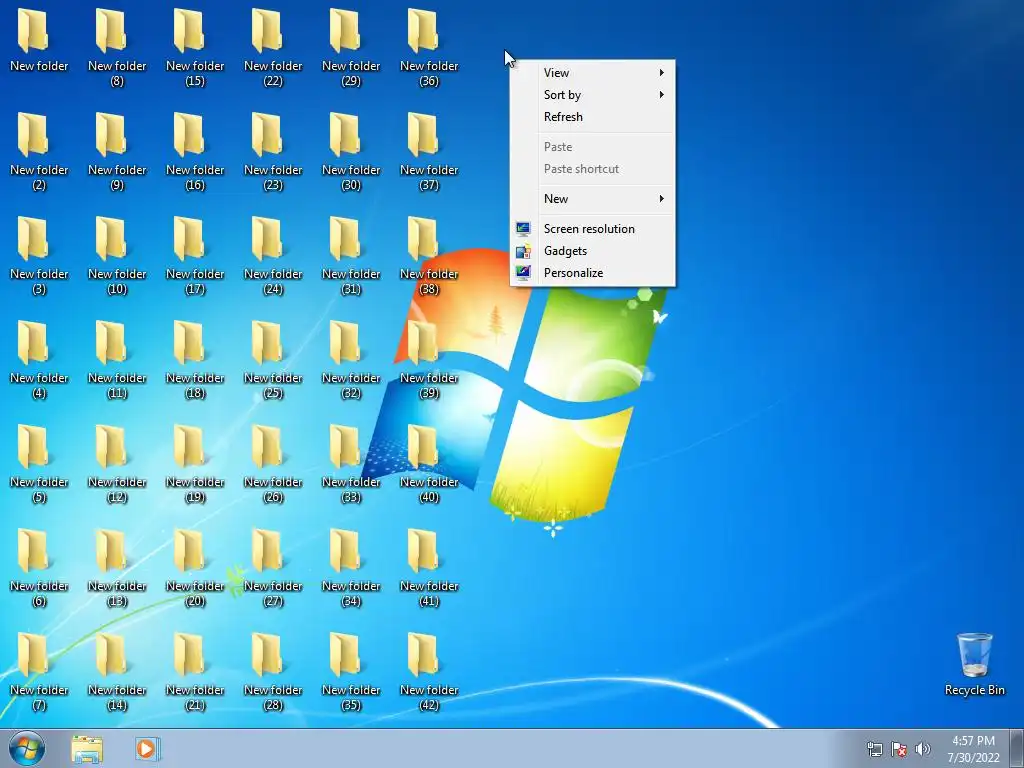Open Action Center flag icon

click(x=899, y=749)
